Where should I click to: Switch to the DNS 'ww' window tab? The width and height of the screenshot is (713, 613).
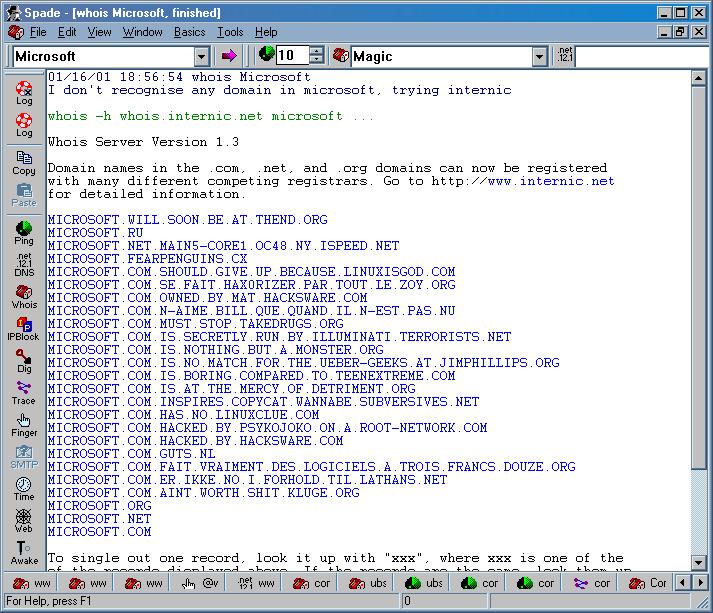256,583
